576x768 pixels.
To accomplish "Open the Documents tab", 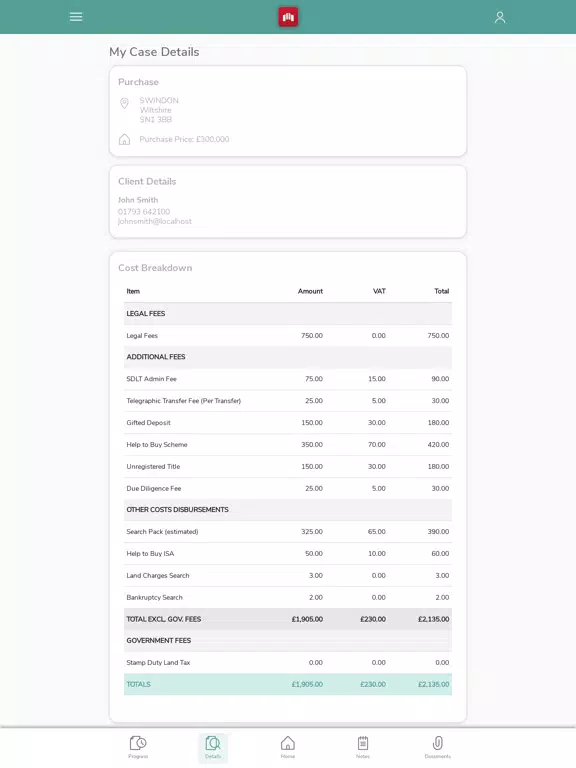I will point(437,747).
